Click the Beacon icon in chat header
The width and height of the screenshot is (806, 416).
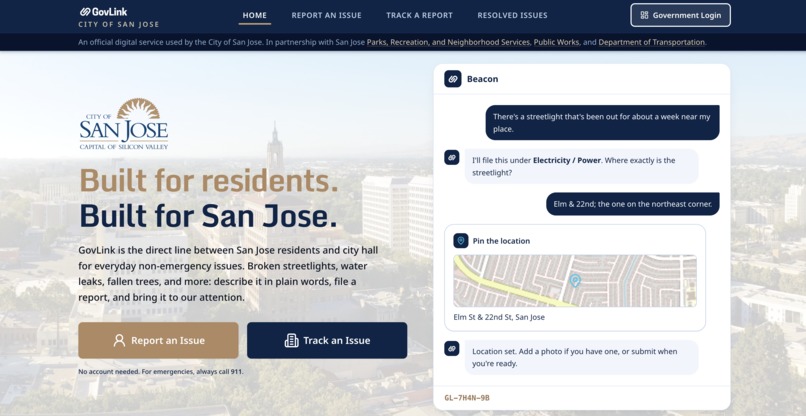453,79
